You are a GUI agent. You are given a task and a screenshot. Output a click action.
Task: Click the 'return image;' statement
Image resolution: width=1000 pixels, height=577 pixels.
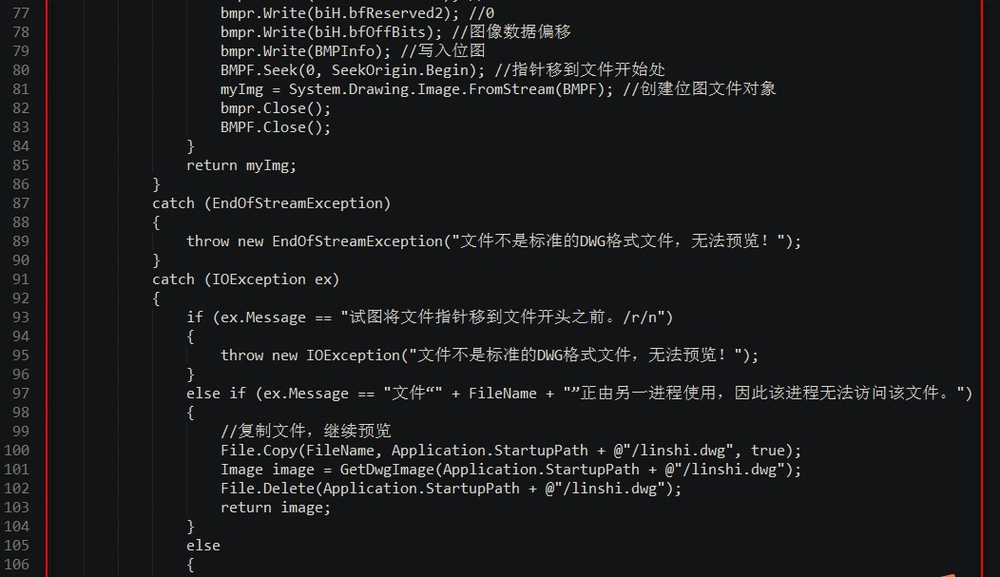click(275, 507)
